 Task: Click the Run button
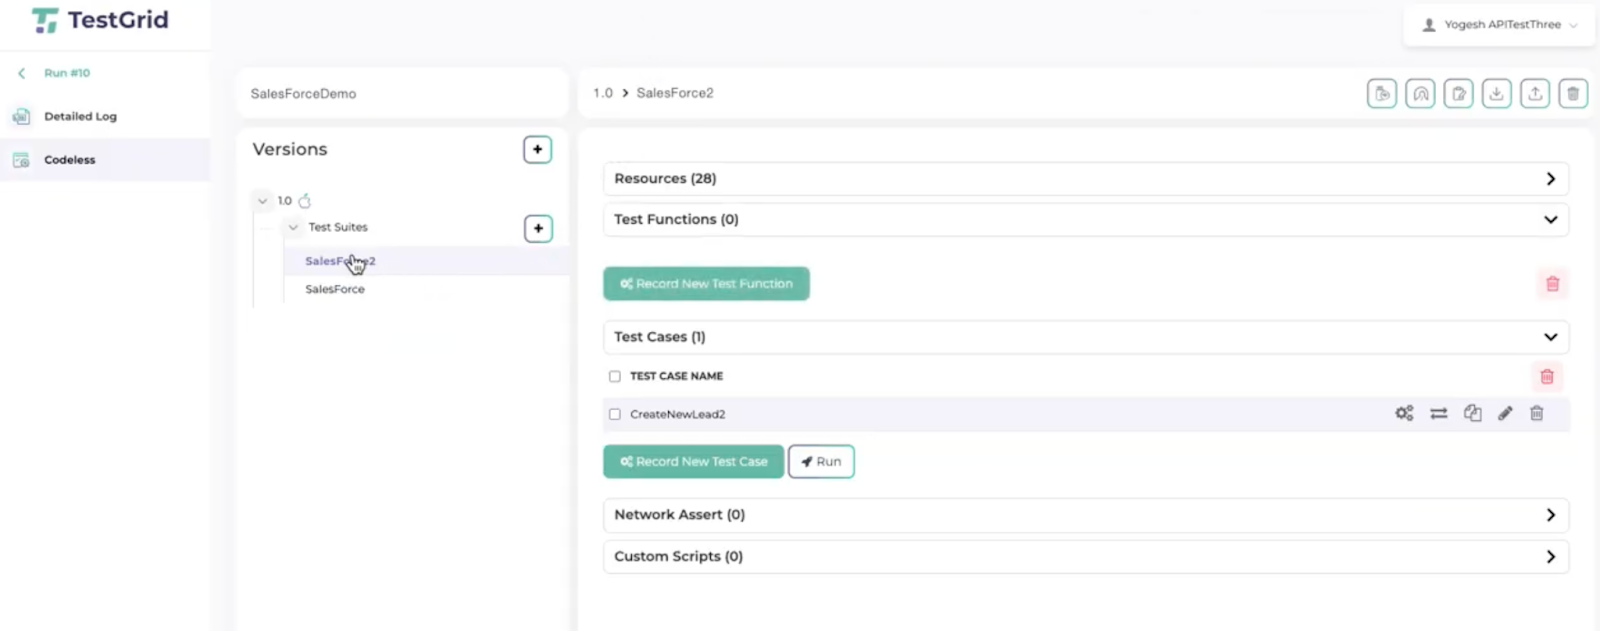click(x=821, y=462)
